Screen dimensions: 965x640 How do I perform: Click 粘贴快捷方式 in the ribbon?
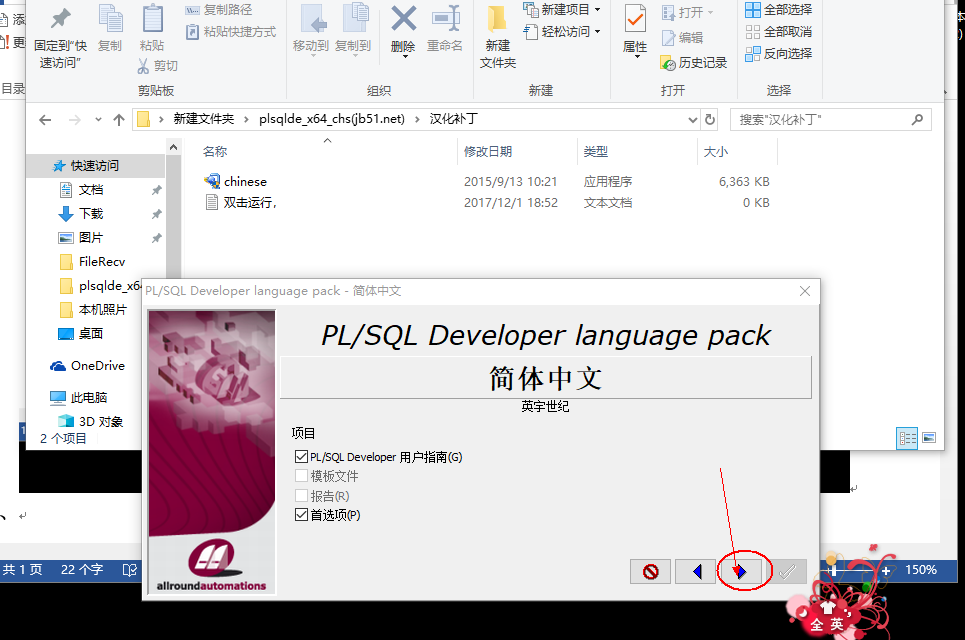(x=231, y=31)
